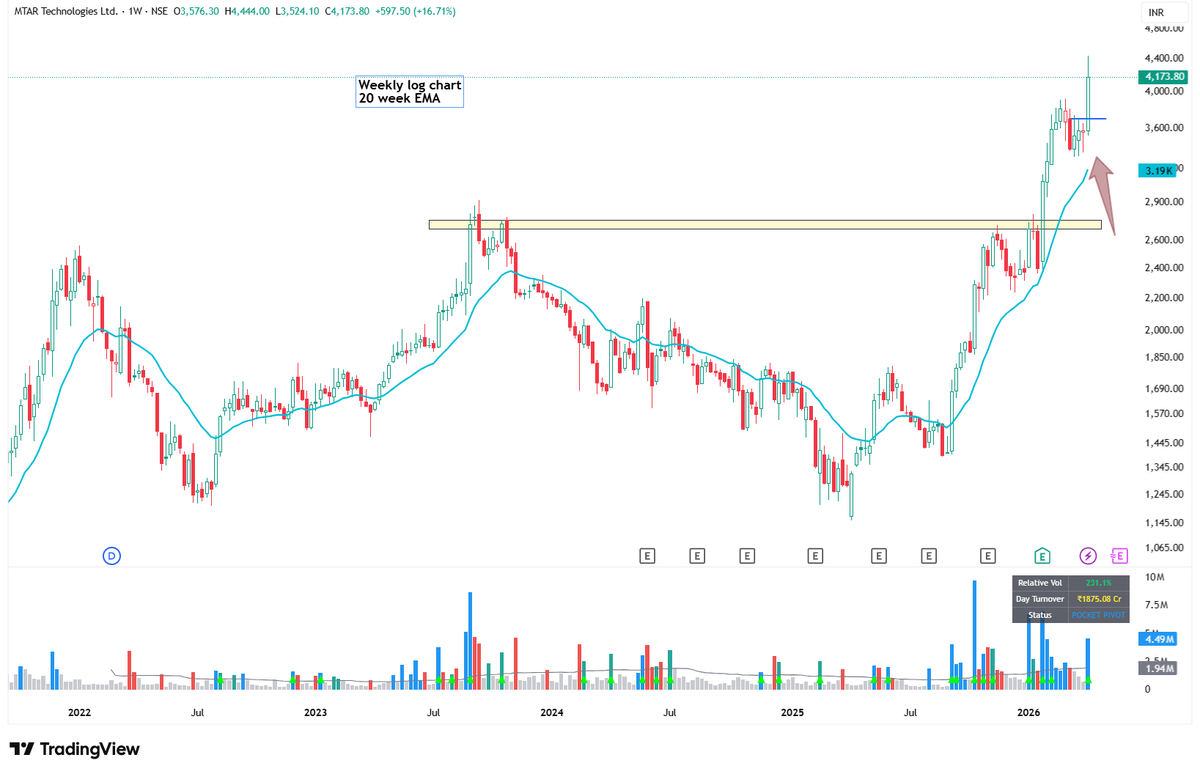The width and height of the screenshot is (1200, 774).
Task: Click the leftmost gray earnings E marker
Action: tap(647, 555)
